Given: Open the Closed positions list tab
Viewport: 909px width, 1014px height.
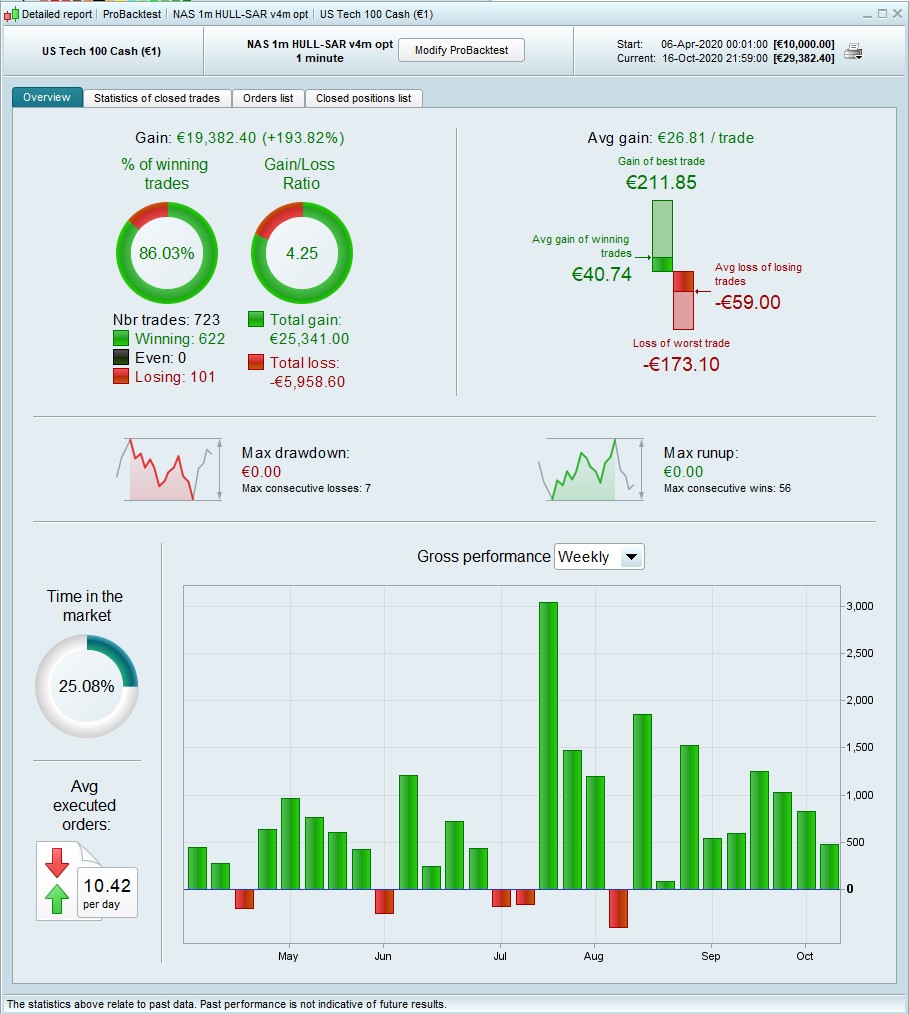Looking at the screenshot, I should pos(363,98).
